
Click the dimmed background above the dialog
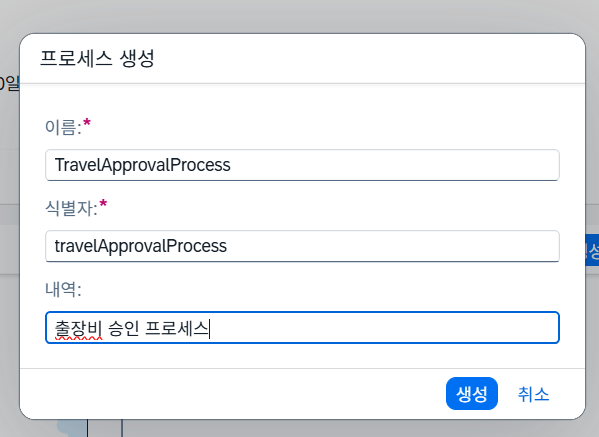tap(300, 16)
